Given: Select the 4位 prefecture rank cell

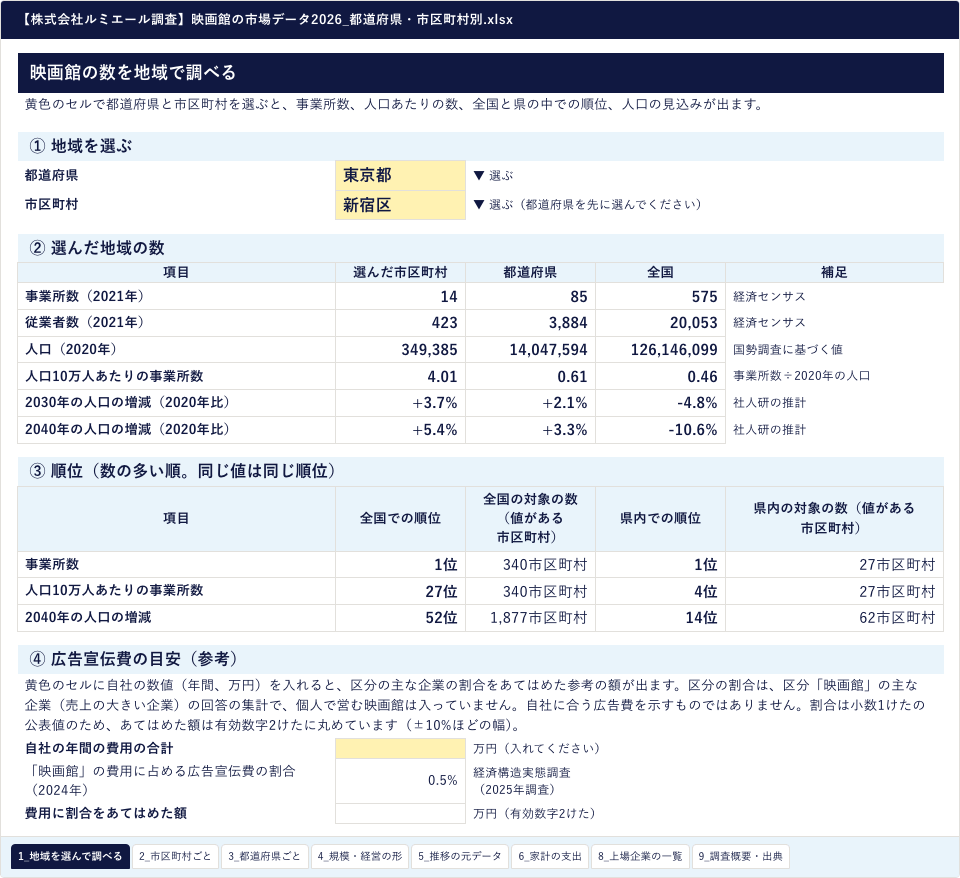Looking at the screenshot, I should click(x=660, y=591).
